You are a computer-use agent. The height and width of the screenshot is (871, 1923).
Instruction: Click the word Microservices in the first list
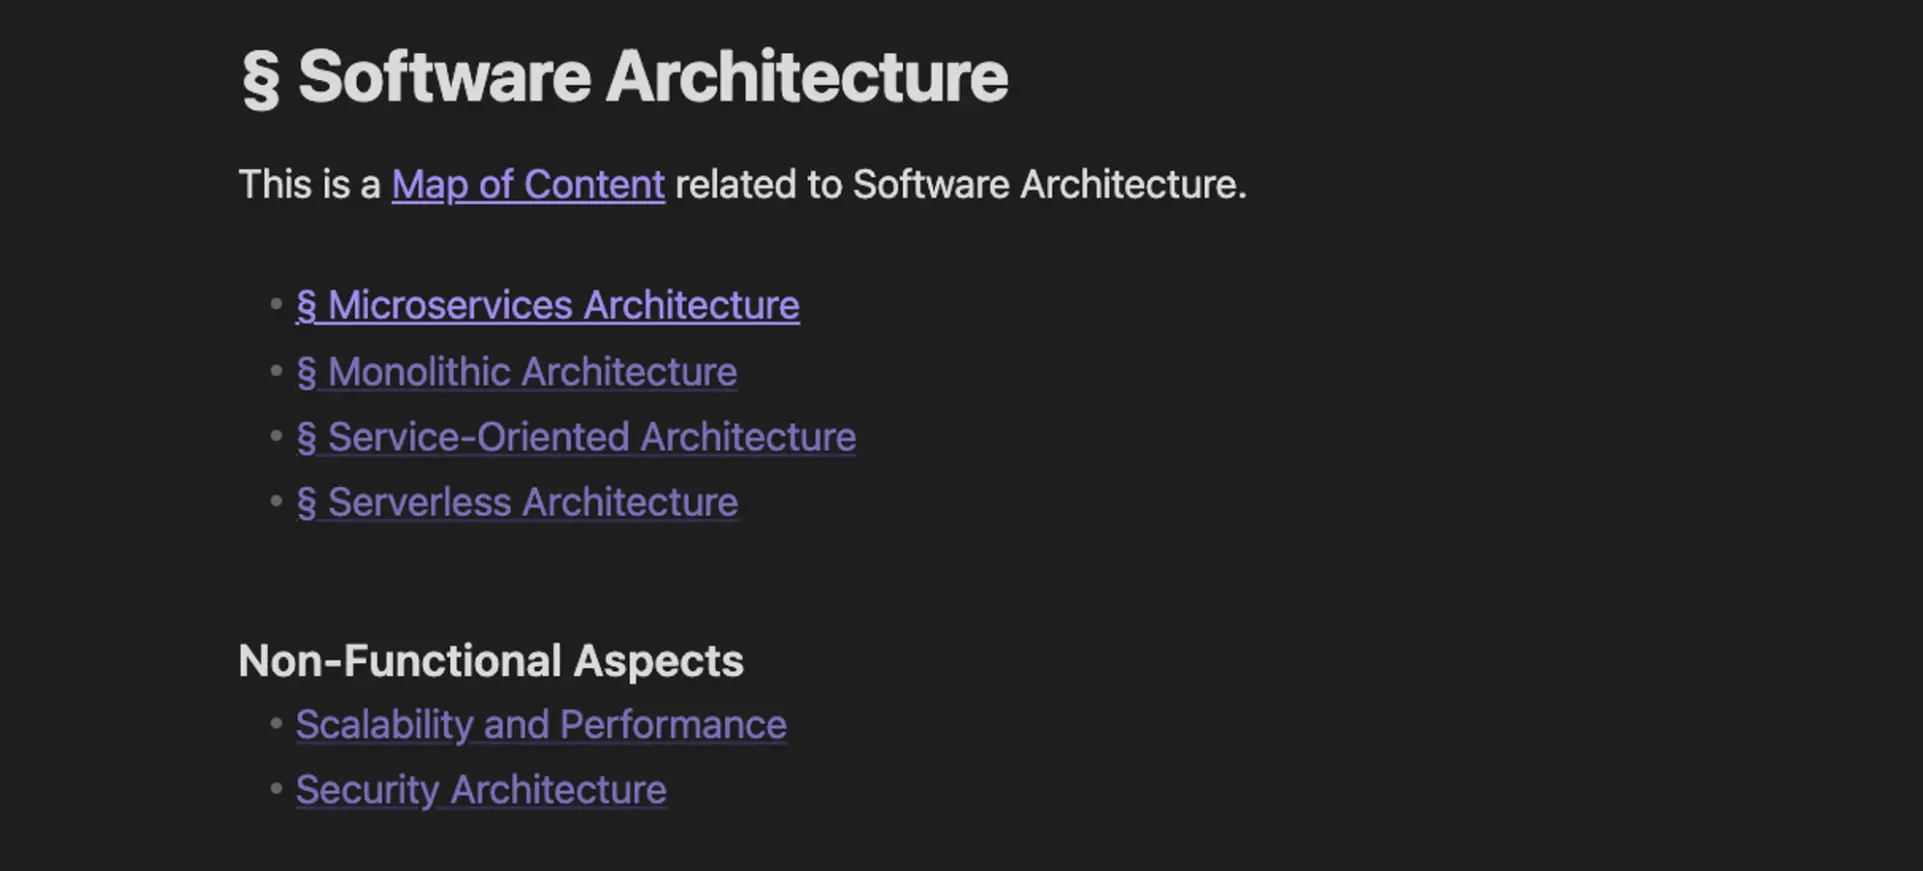pos(450,305)
